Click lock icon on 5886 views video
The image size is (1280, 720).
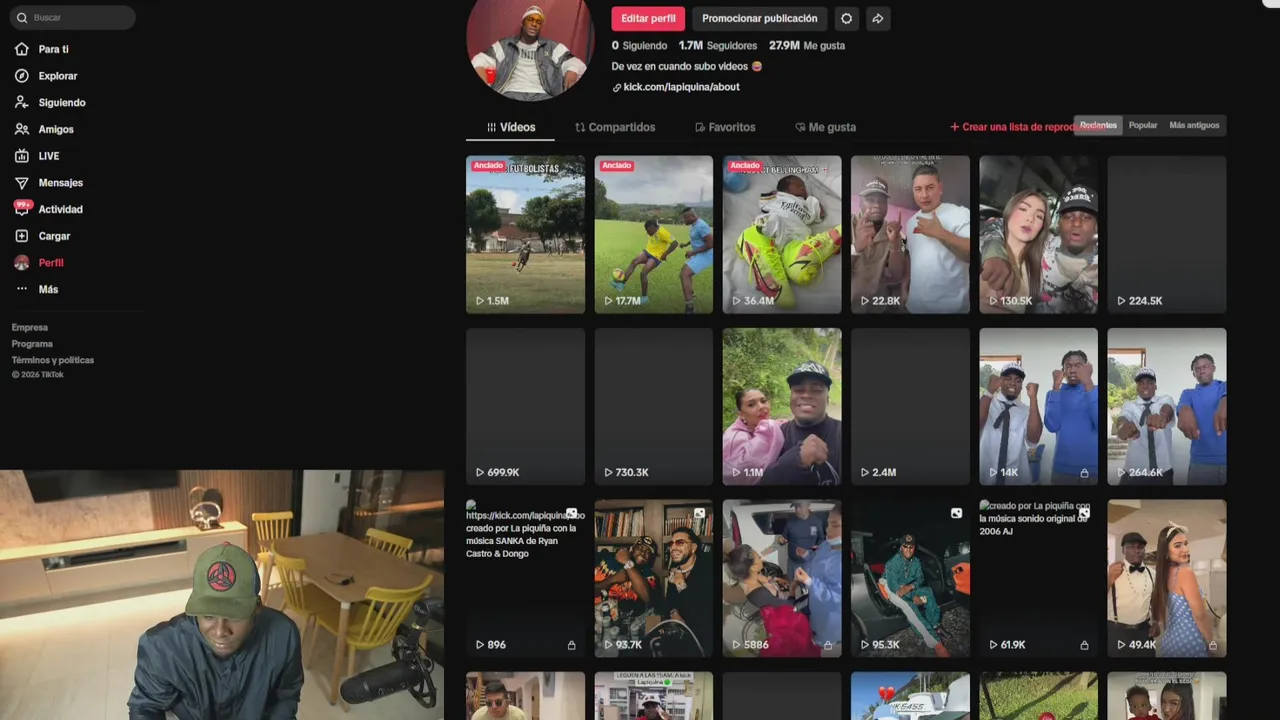click(828, 645)
